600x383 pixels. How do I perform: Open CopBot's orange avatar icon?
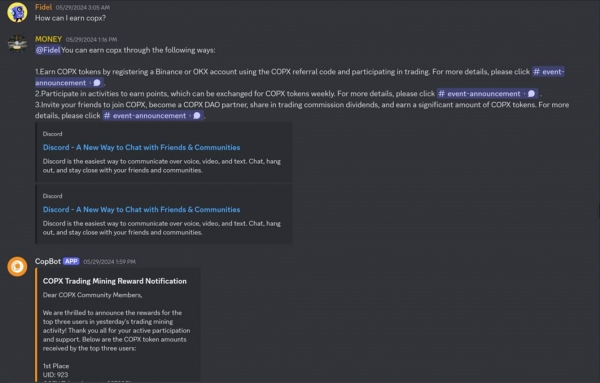[x=17, y=266]
